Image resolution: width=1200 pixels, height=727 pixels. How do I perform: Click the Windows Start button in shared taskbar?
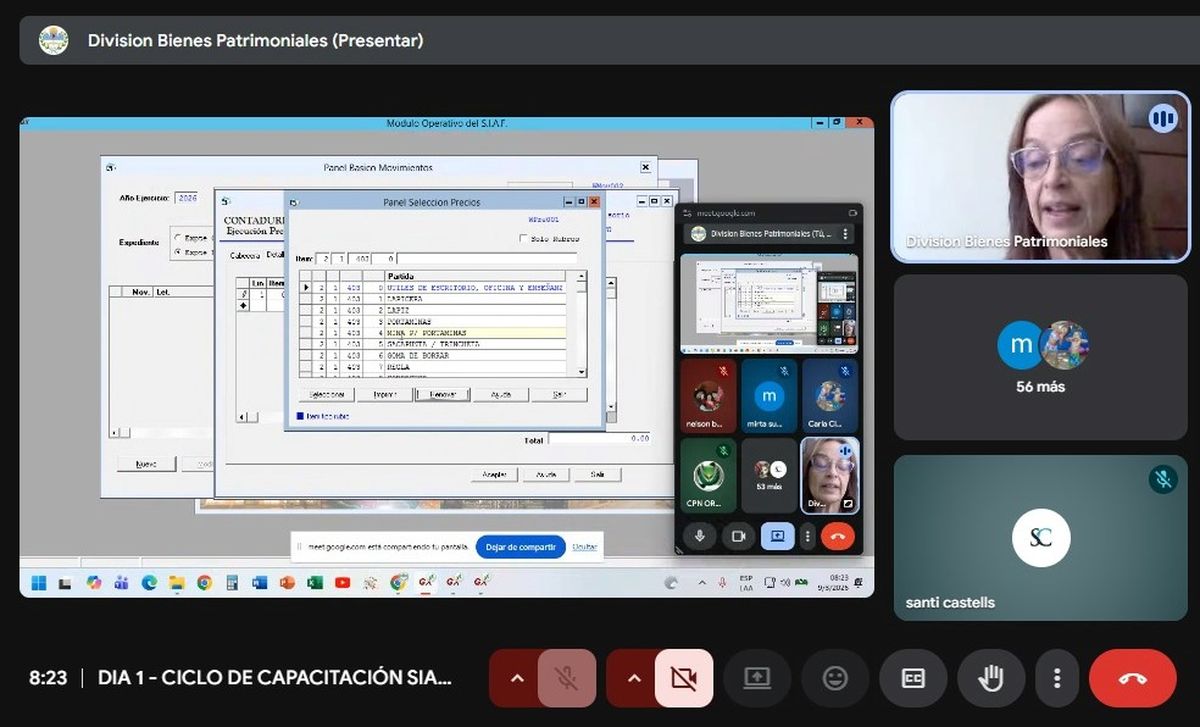pyautogui.click(x=38, y=582)
